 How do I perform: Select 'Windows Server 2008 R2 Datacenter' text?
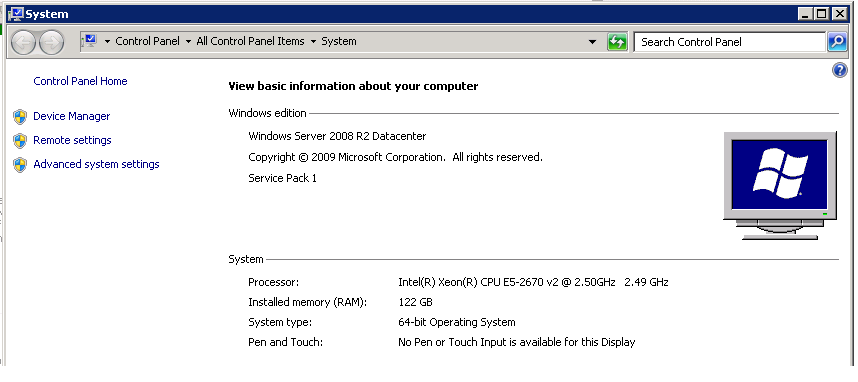337,136
